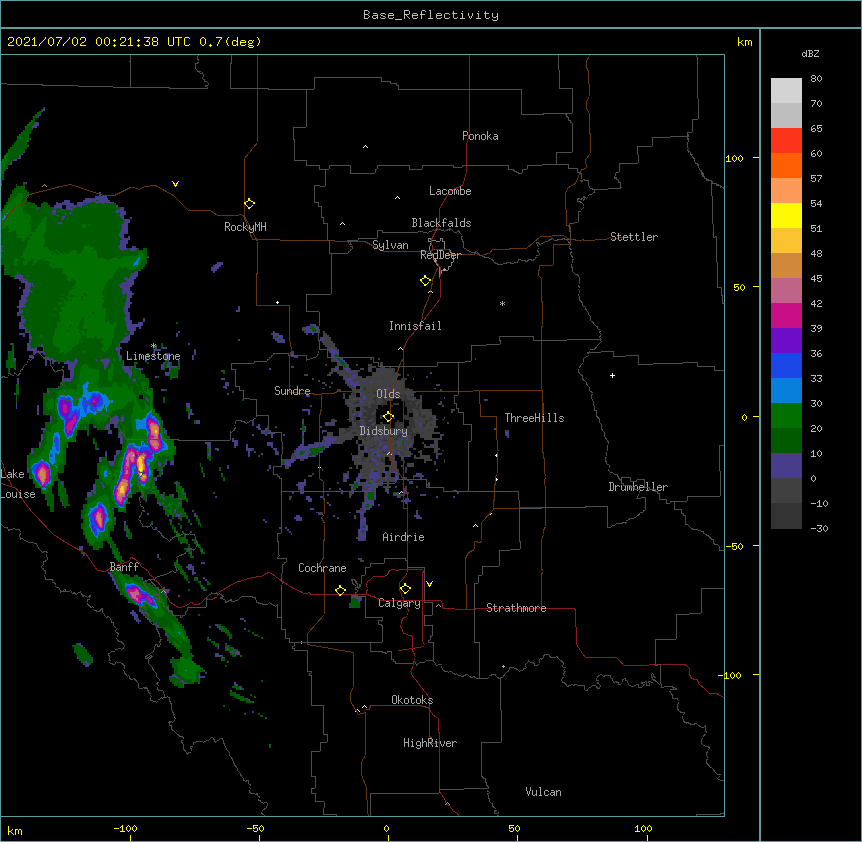This screenshot has width=862, height=842.
Task: Click the Okotoks town label
Action: [412, 700]
